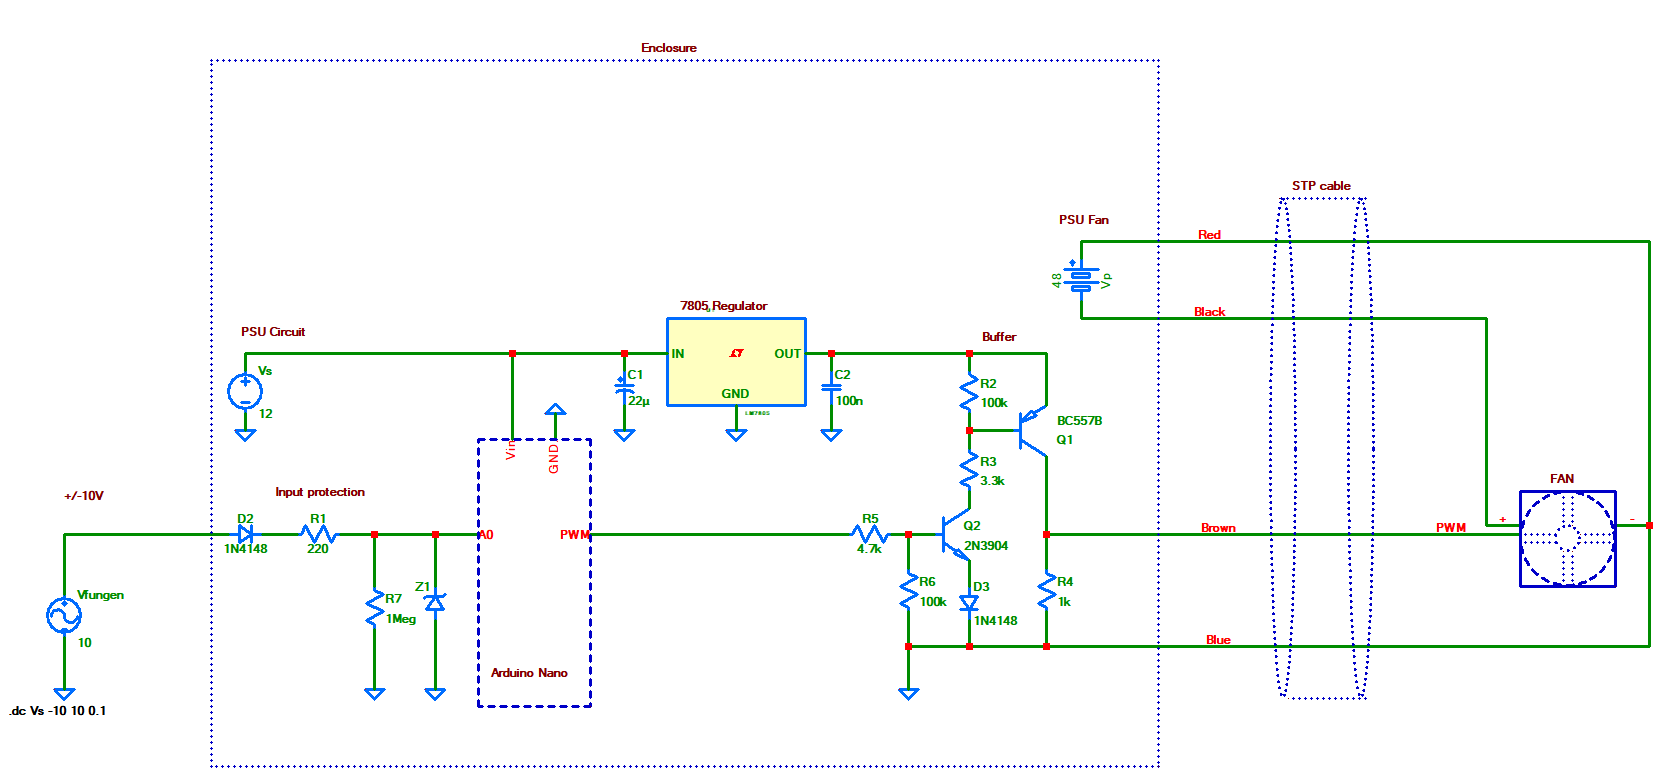Select the 10 value of Vfungen
The width and height of the screenshot is (1658, 777).
coord(84,643)
